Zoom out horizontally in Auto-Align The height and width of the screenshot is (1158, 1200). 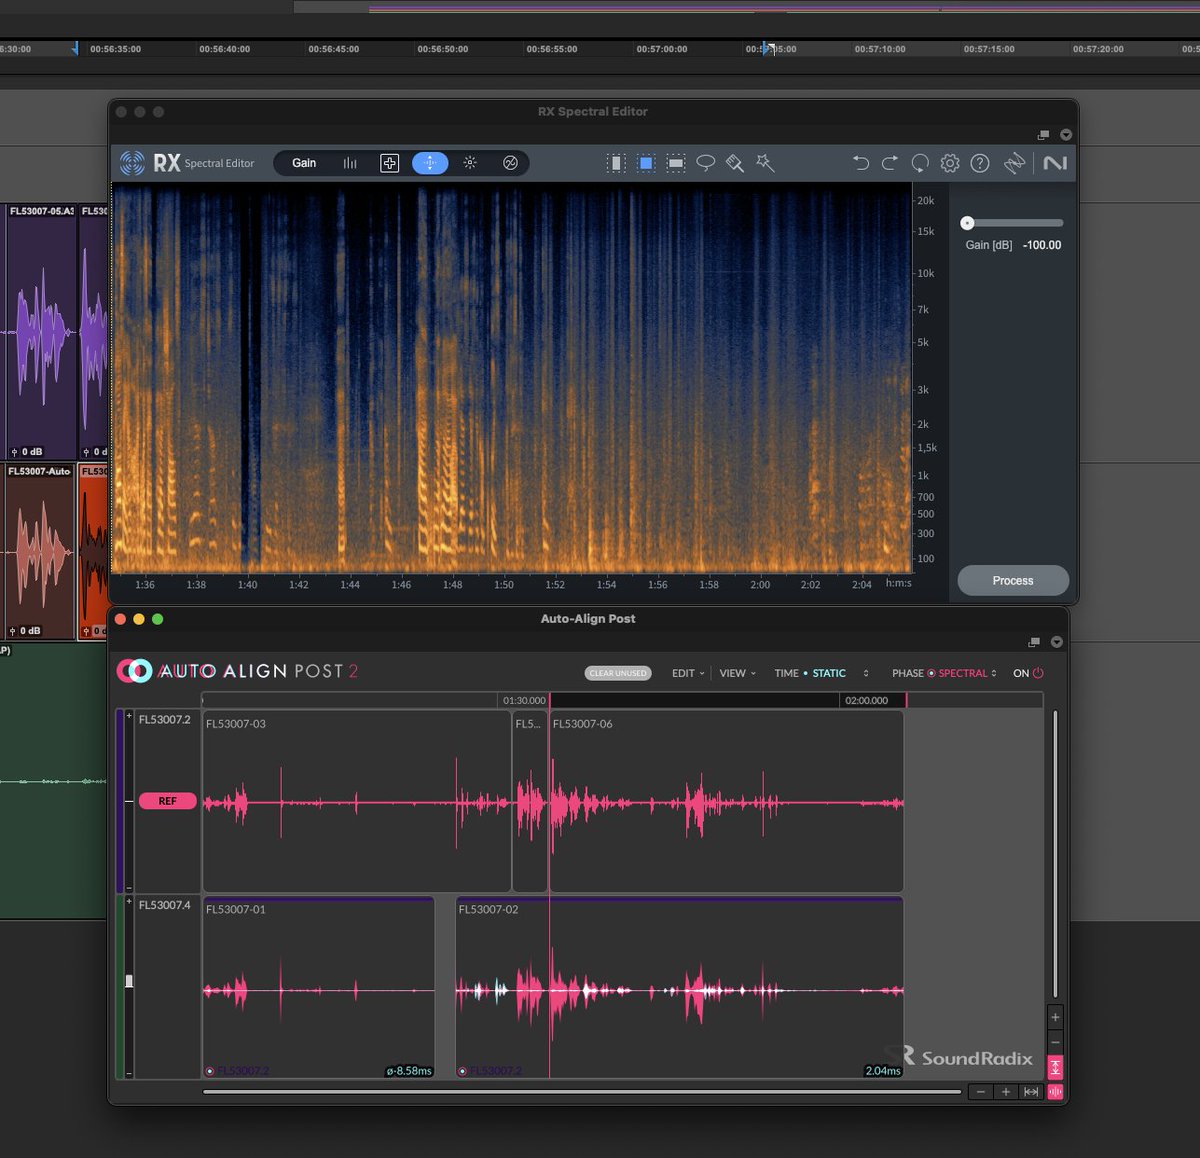pos(981,1092)
